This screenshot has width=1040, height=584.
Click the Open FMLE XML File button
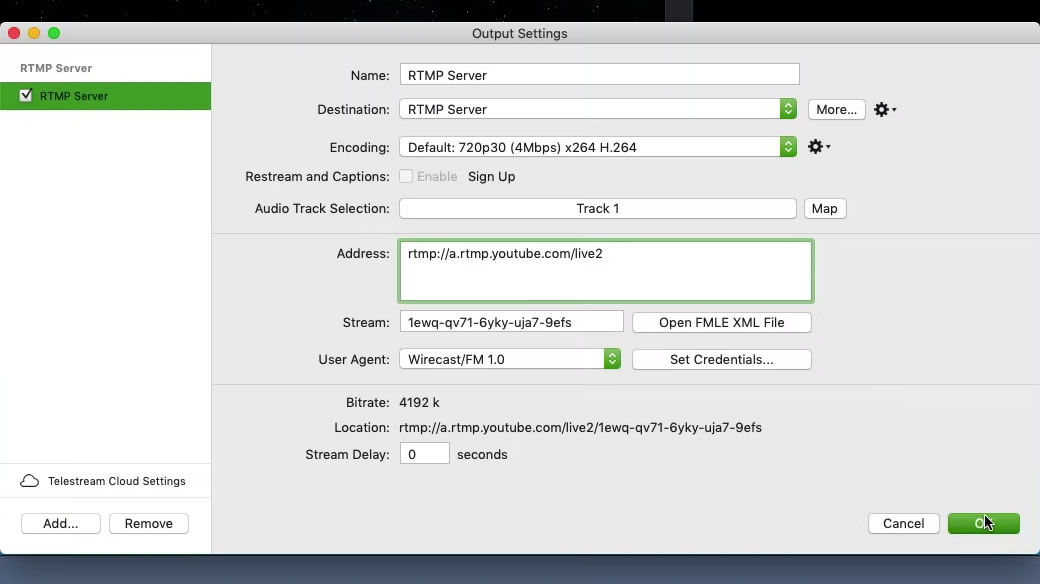click(x=722, y=323)
